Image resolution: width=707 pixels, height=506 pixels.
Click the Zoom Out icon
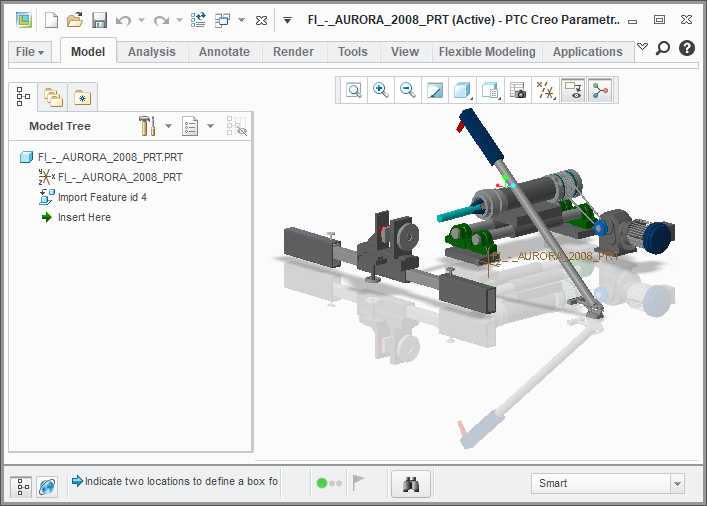pos(408,90)
